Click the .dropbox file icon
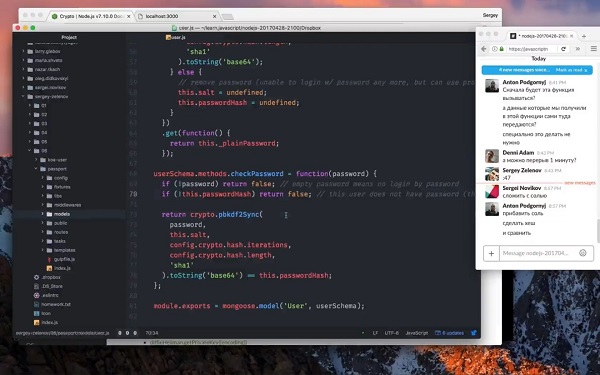The image size is (600, 375). (37, 277)
